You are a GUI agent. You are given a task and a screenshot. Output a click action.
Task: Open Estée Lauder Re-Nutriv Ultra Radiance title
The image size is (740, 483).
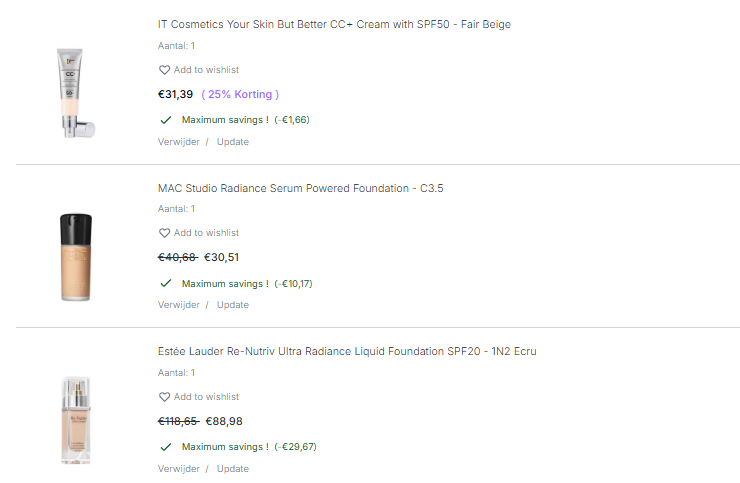347,352
